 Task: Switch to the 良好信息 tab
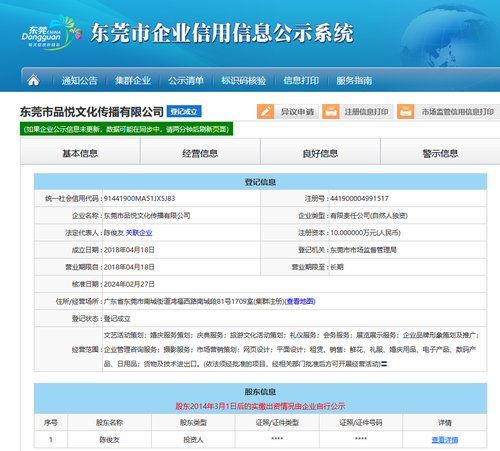(x=320, y=152)
